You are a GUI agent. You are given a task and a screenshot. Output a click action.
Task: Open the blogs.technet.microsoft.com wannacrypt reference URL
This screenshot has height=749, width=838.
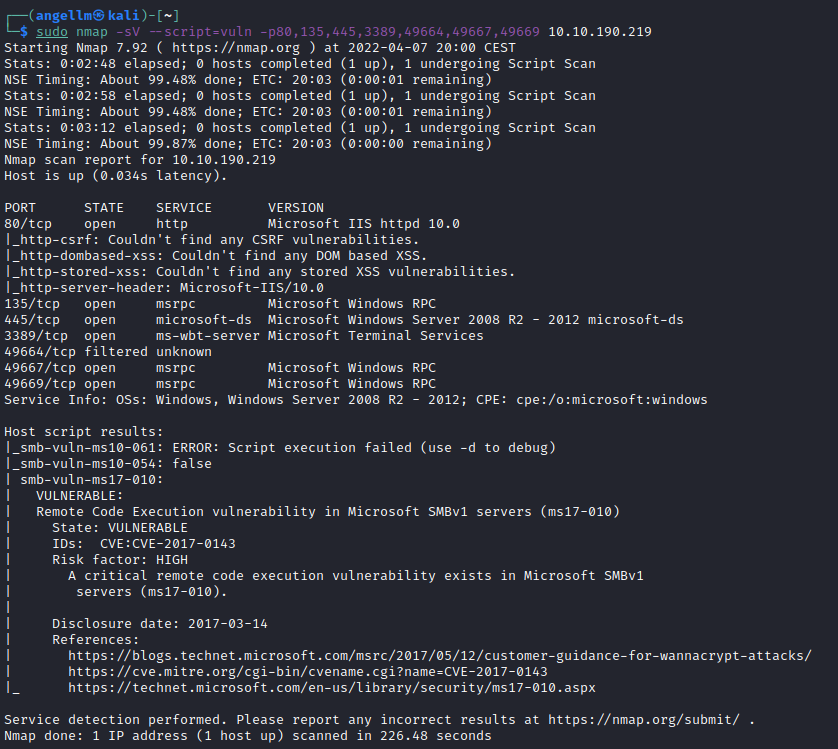[440, 655]
